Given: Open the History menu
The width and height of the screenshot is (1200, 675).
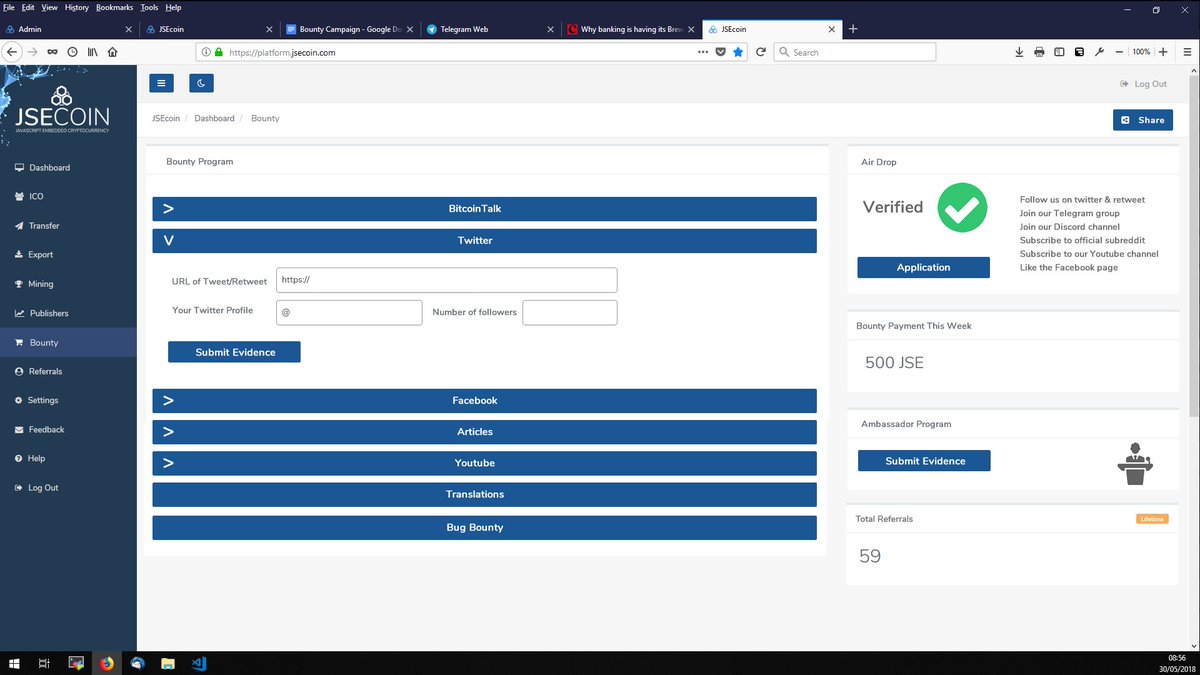Looking at the screenshot, I should click(x=76, y=7).
